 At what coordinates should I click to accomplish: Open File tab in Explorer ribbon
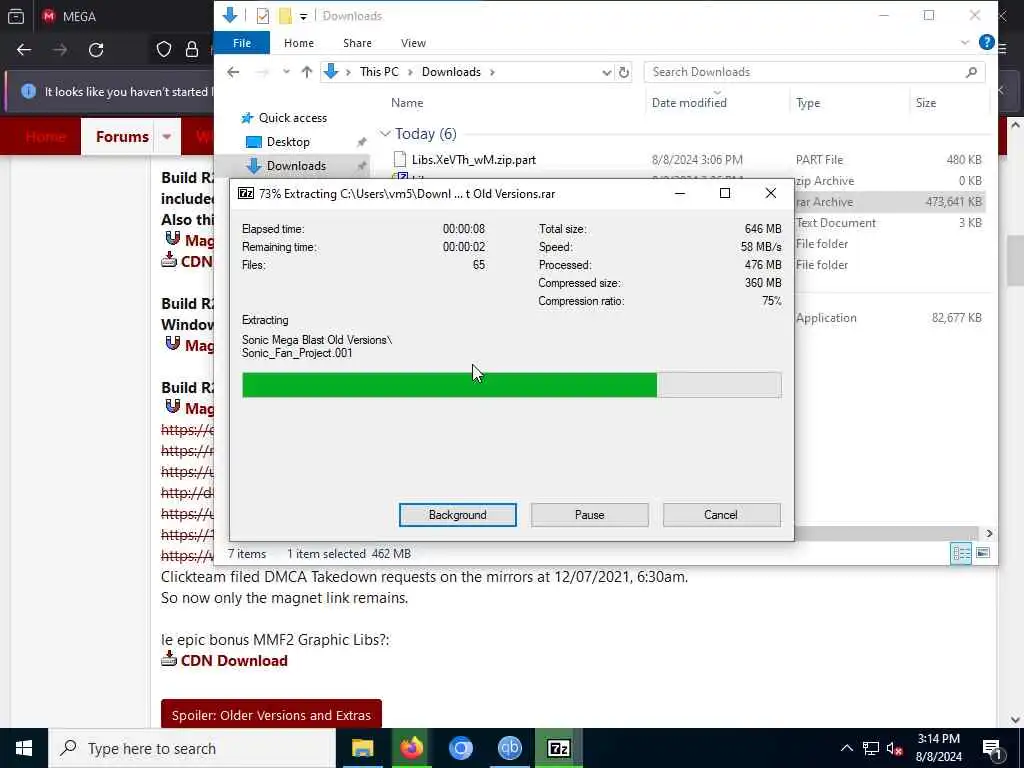tap(242, 43)
